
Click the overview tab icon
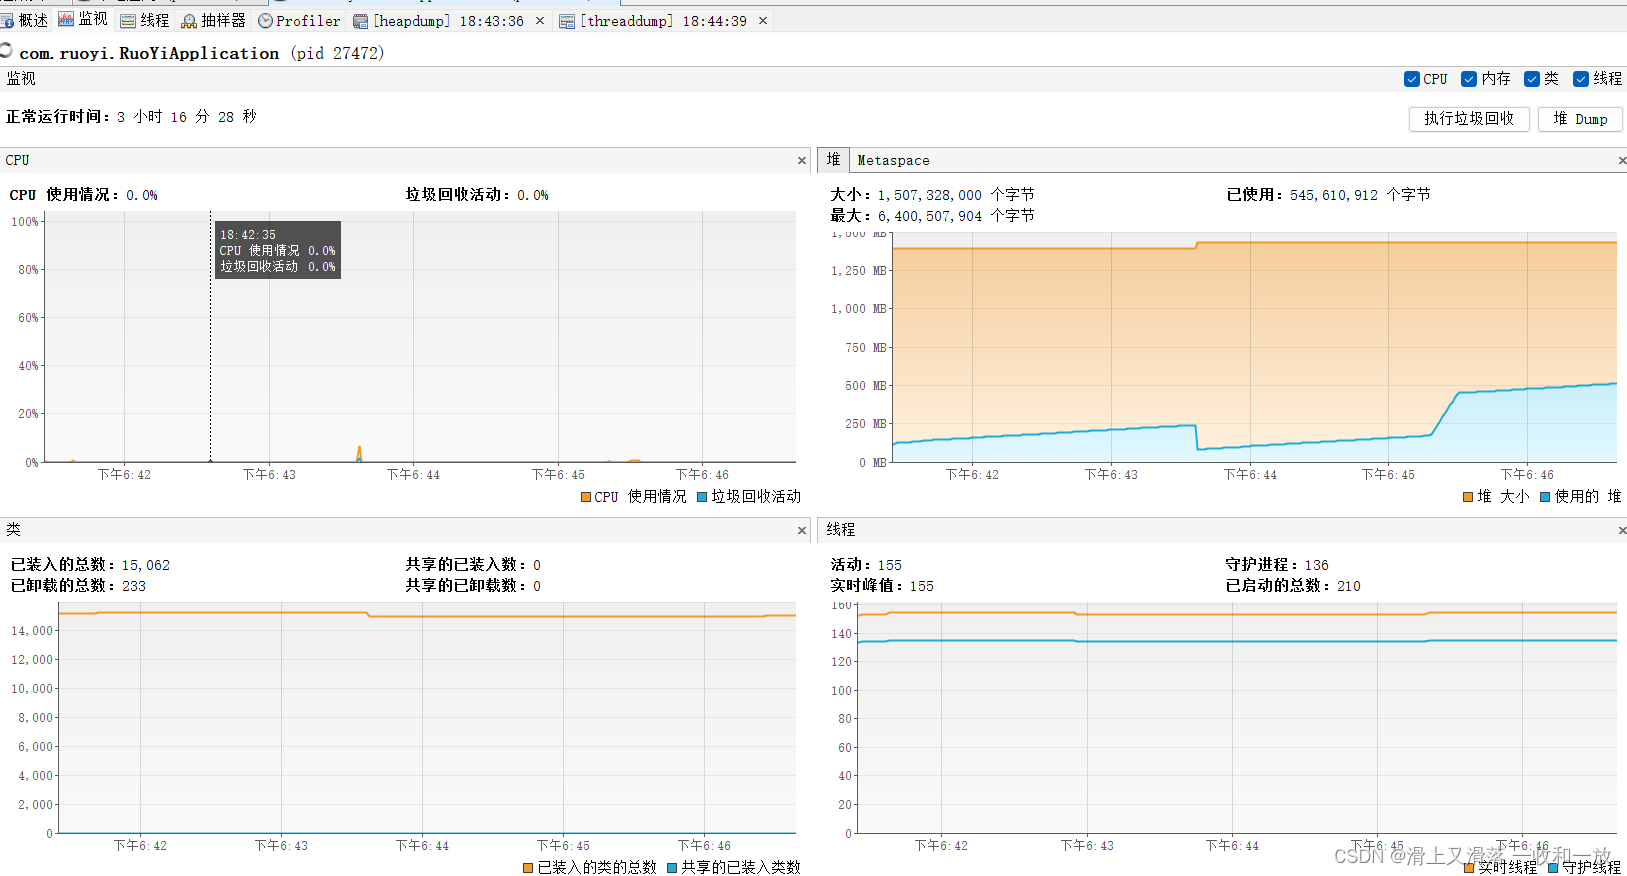point(7,20)
